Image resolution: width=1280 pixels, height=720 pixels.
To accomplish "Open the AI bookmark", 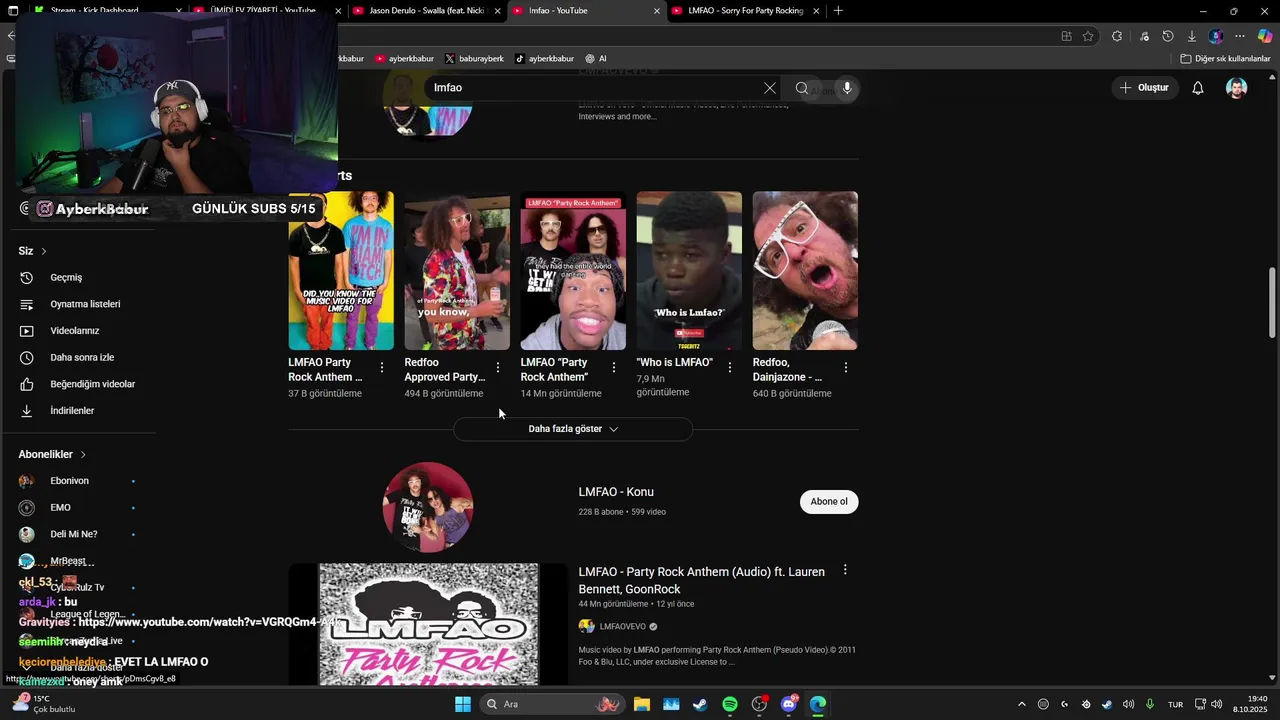I will click(x=596, y=59).
